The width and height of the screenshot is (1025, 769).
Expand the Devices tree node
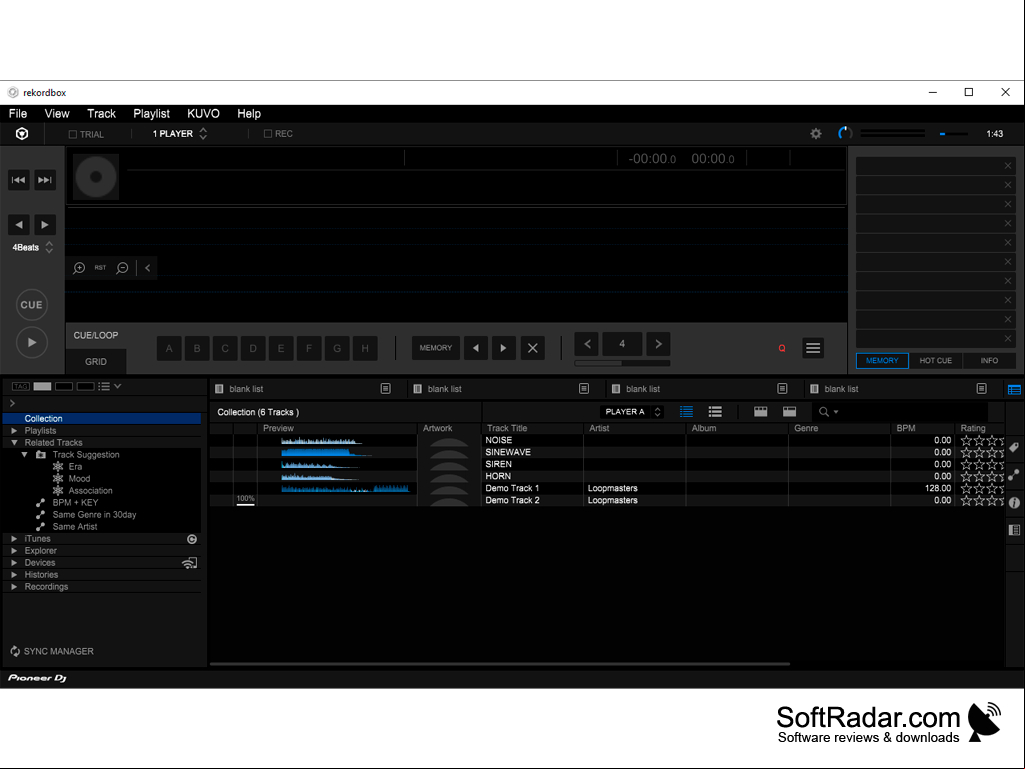[14, 562]
